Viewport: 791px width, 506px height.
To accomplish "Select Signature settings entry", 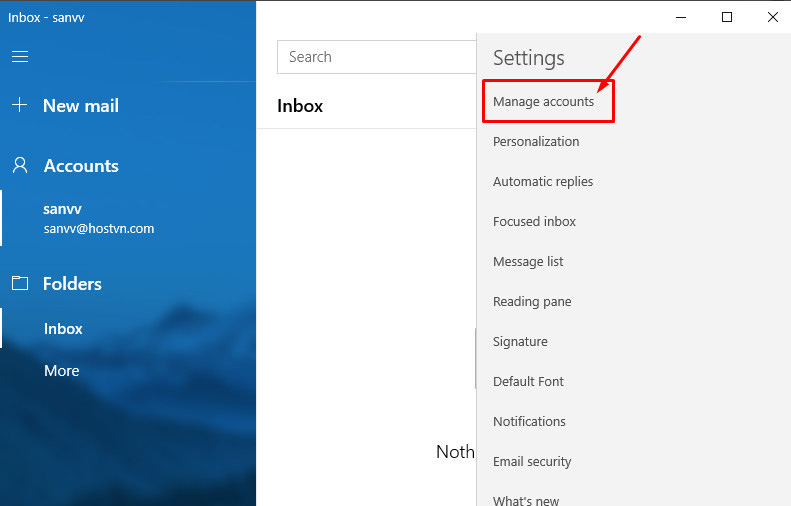I will pyautogui.click(x=520, y=342).
